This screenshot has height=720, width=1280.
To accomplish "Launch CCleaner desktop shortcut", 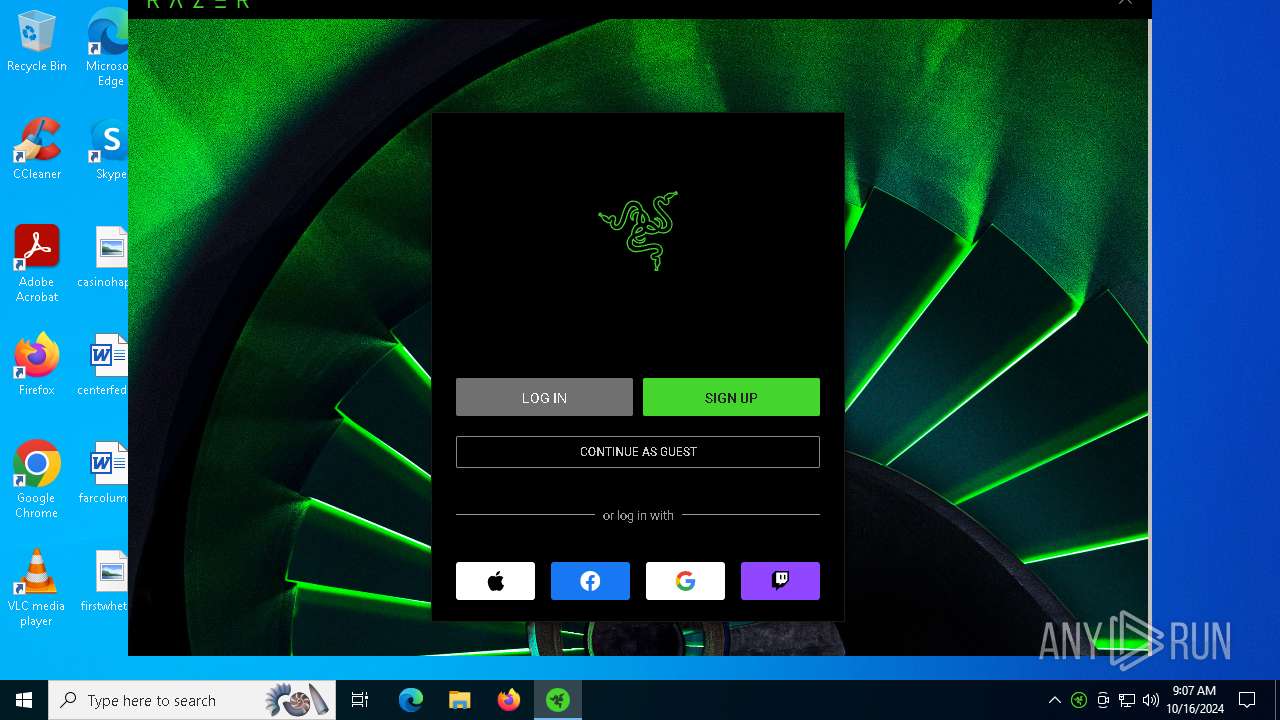I will [x=37, y=150].
